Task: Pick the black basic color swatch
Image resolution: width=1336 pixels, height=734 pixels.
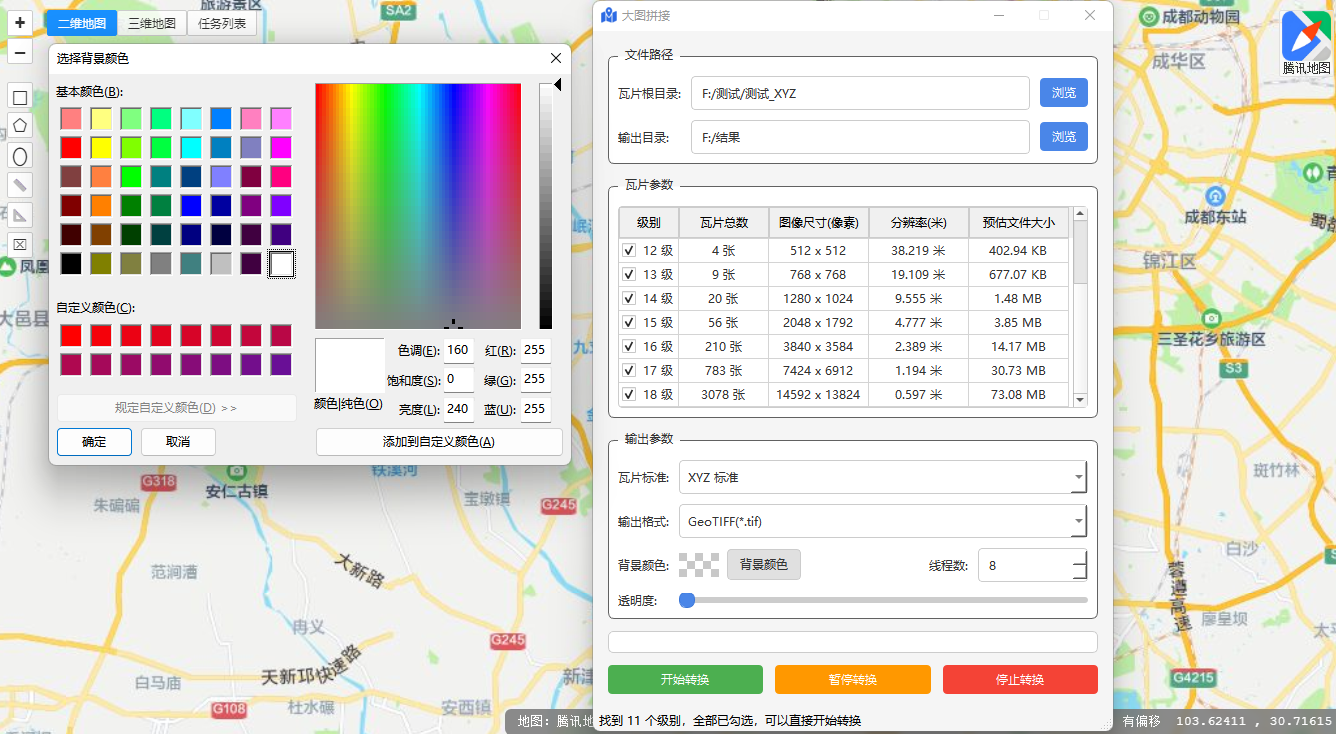Action: tap(71, 264)
